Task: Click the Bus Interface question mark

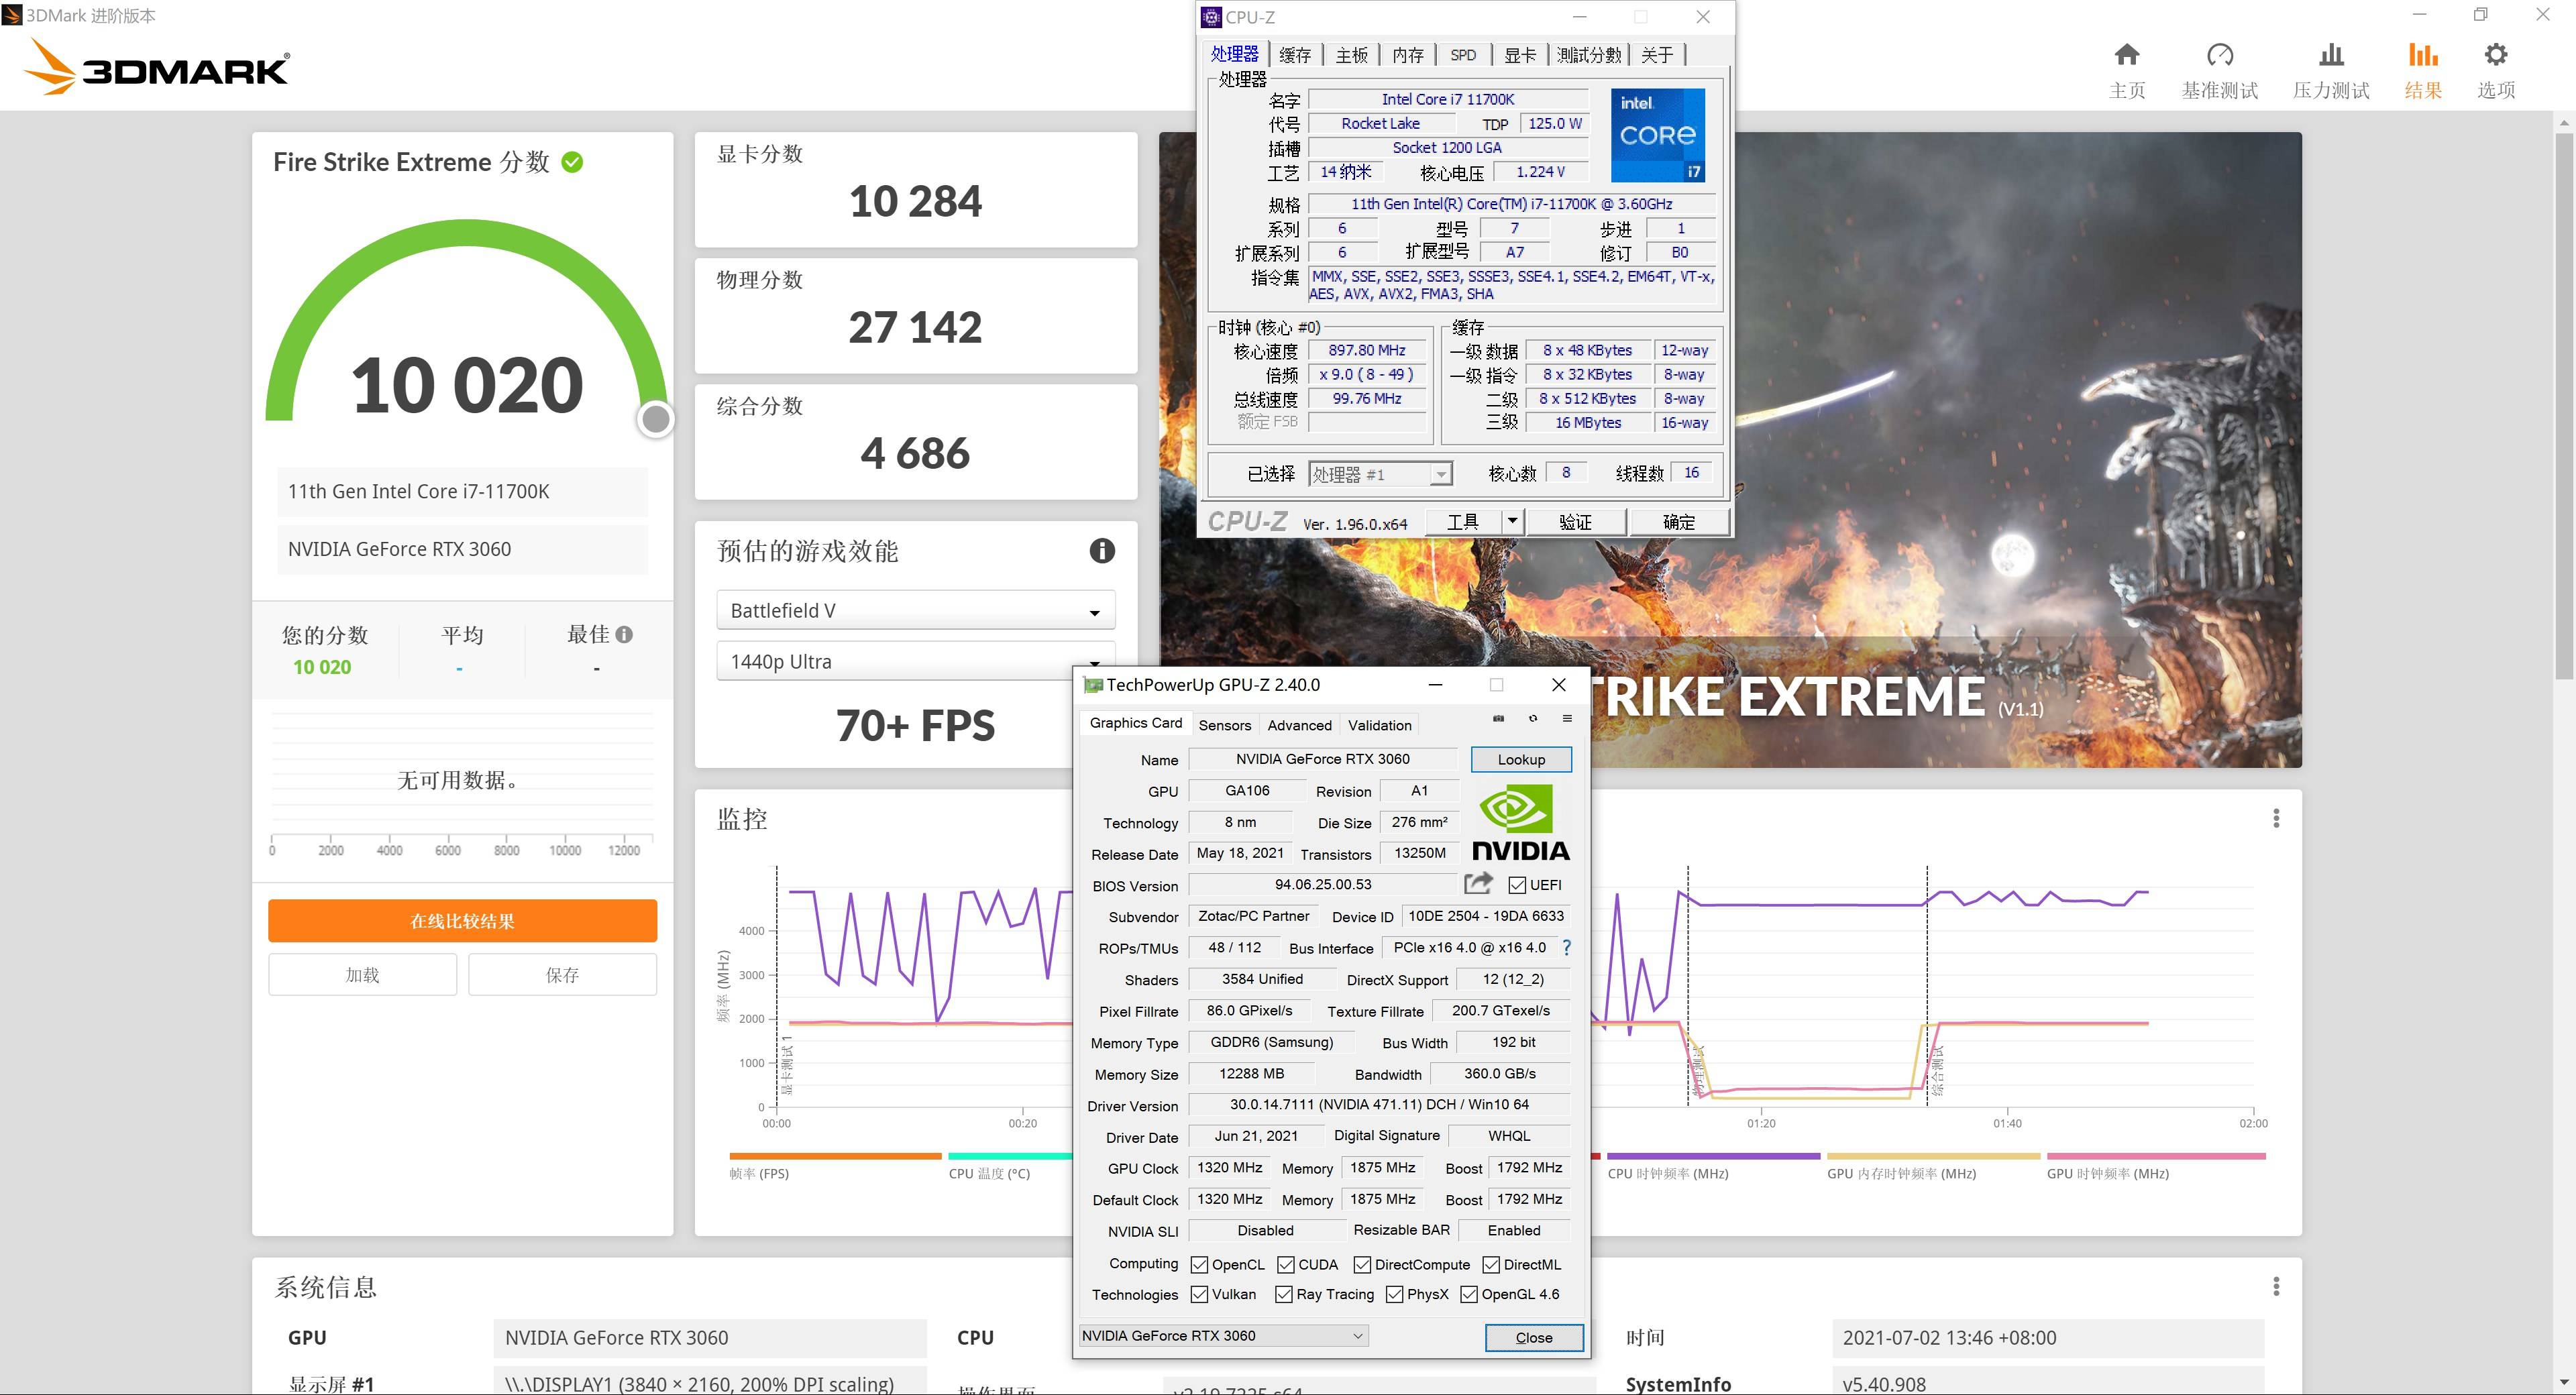Action: coord(1567,947)
